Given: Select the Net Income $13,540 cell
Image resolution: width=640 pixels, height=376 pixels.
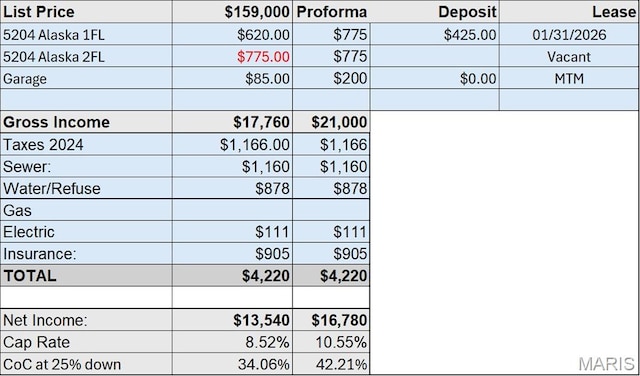Looking at the screenshot, I should pyautogui.click(x=232, y=320).
